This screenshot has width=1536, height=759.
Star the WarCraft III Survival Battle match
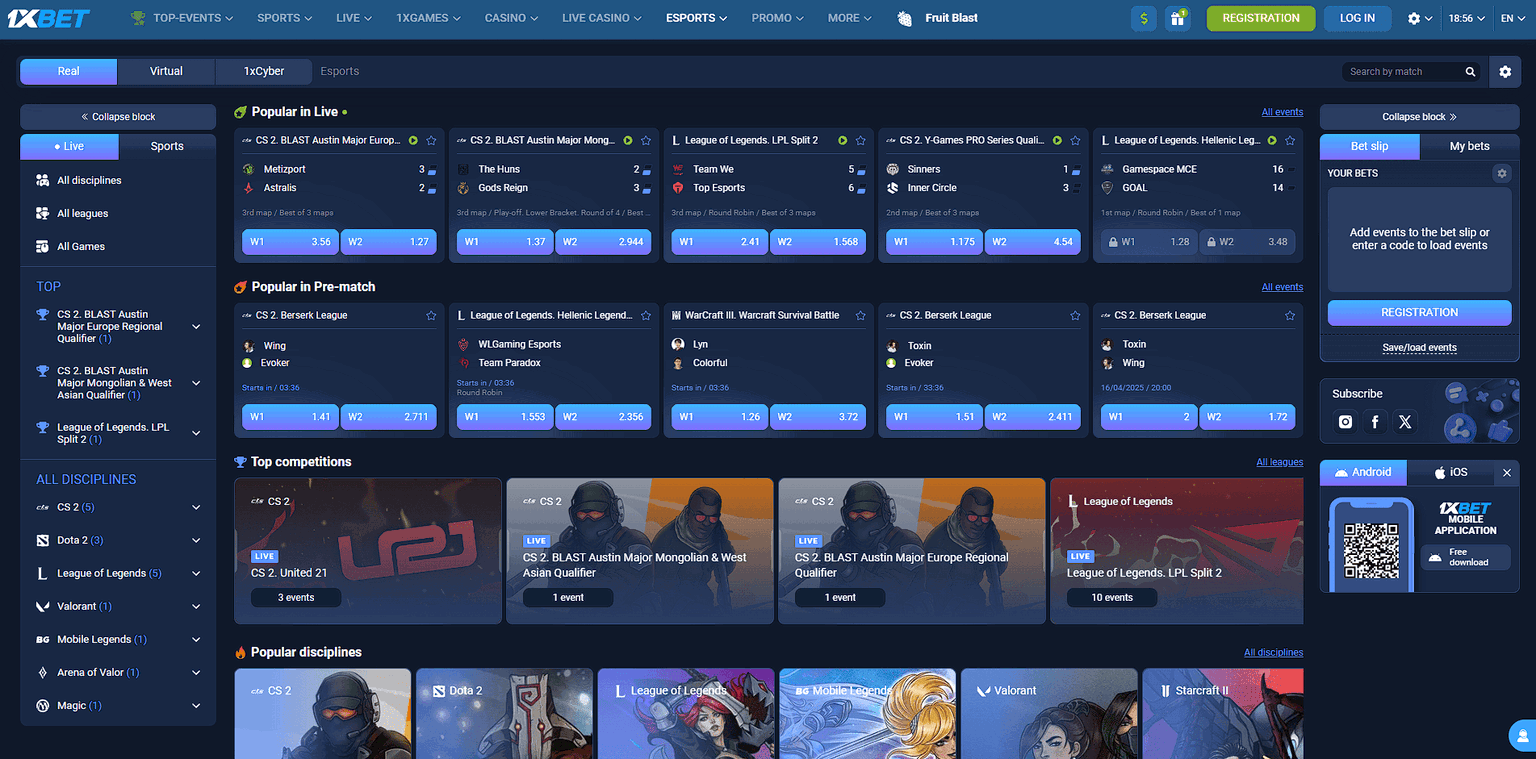click(860, 315)
